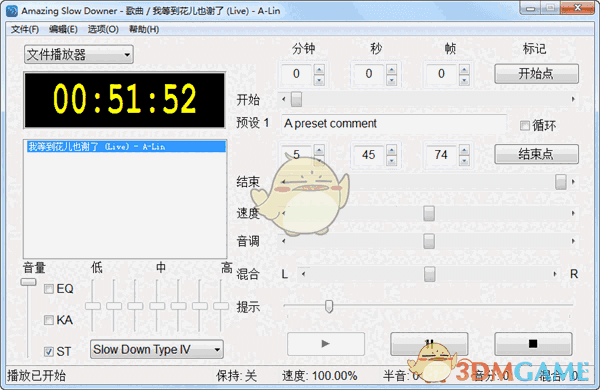
Task: Click the 混合 slider left arrow near L
Action: tap(303, 274)
